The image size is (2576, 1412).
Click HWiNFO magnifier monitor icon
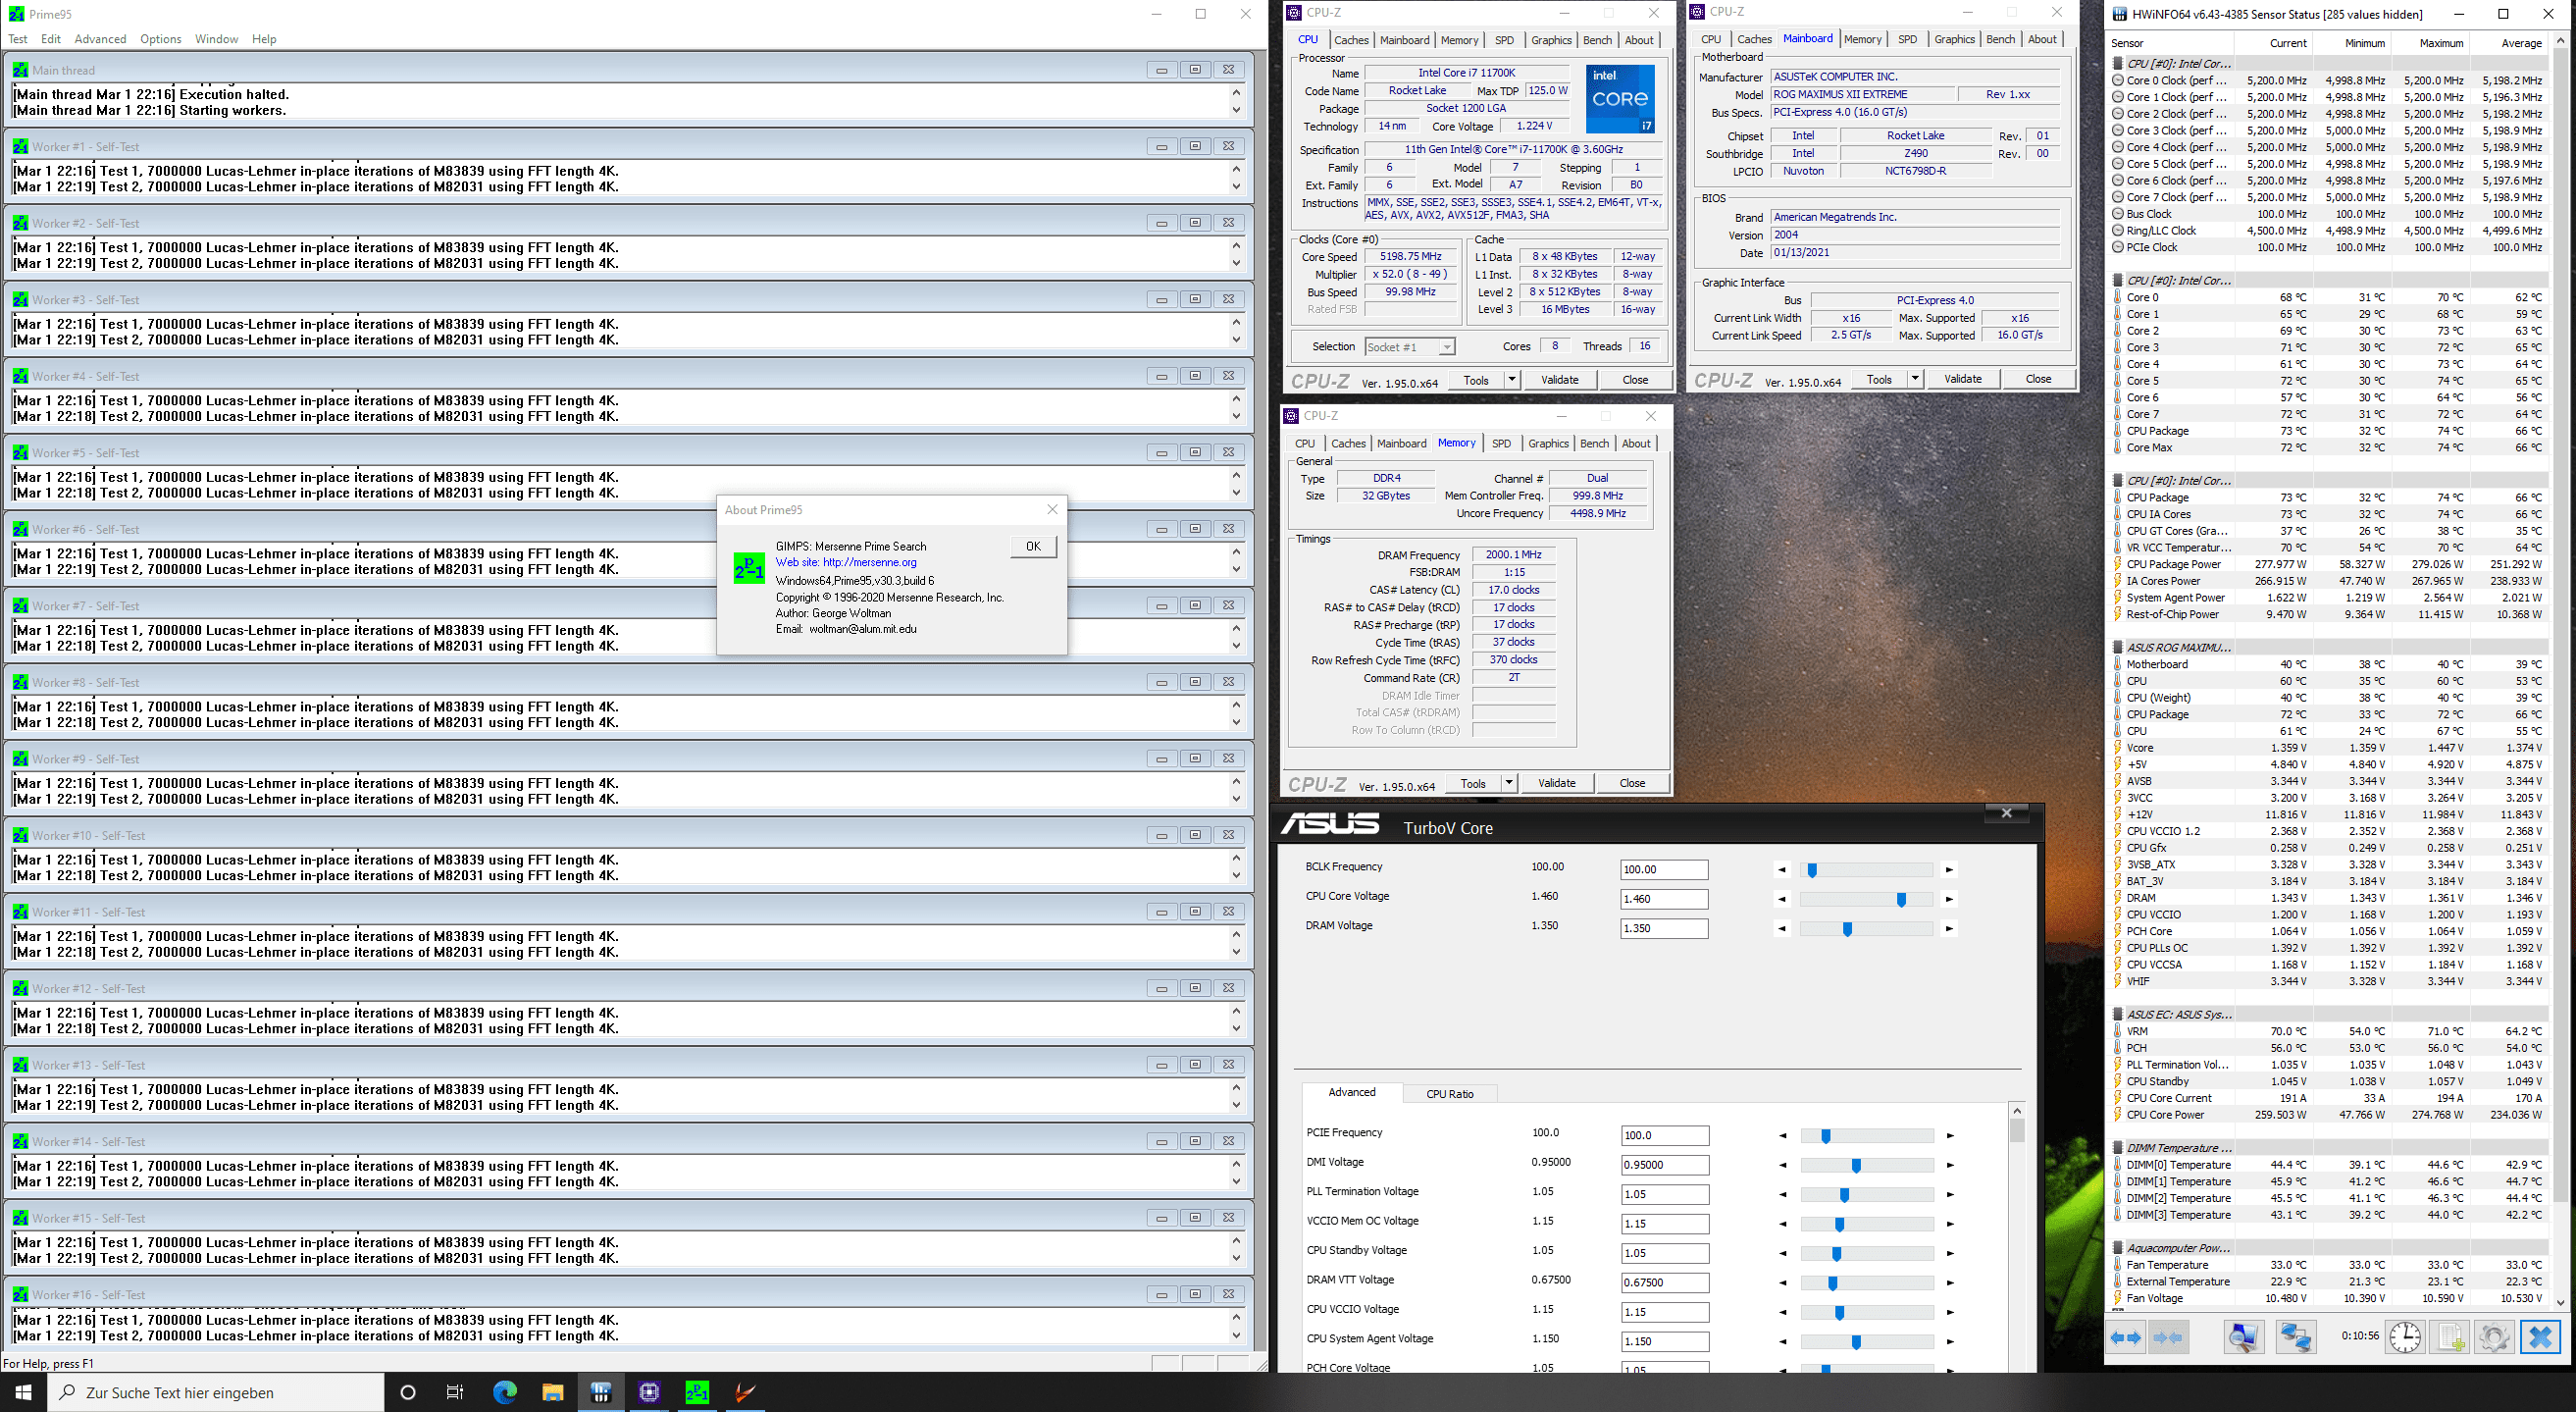coord(2243,1337)
